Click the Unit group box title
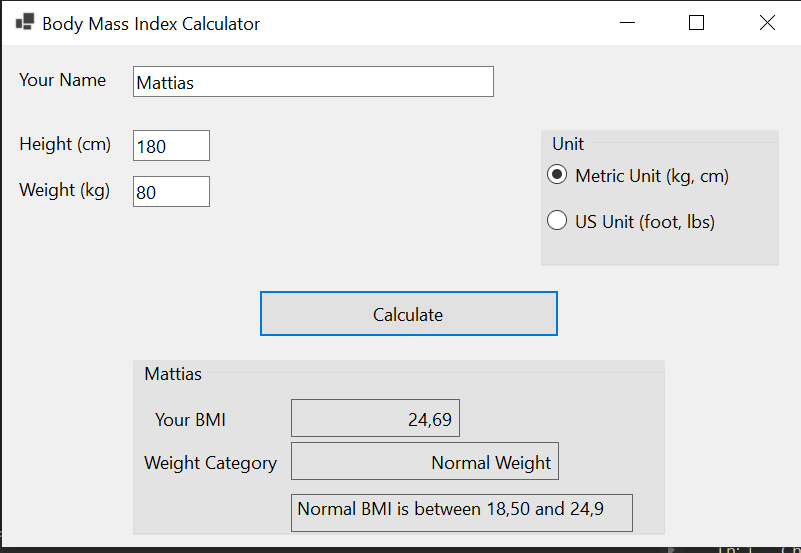Viewport: 801px width, 553px height. [568, 144]
